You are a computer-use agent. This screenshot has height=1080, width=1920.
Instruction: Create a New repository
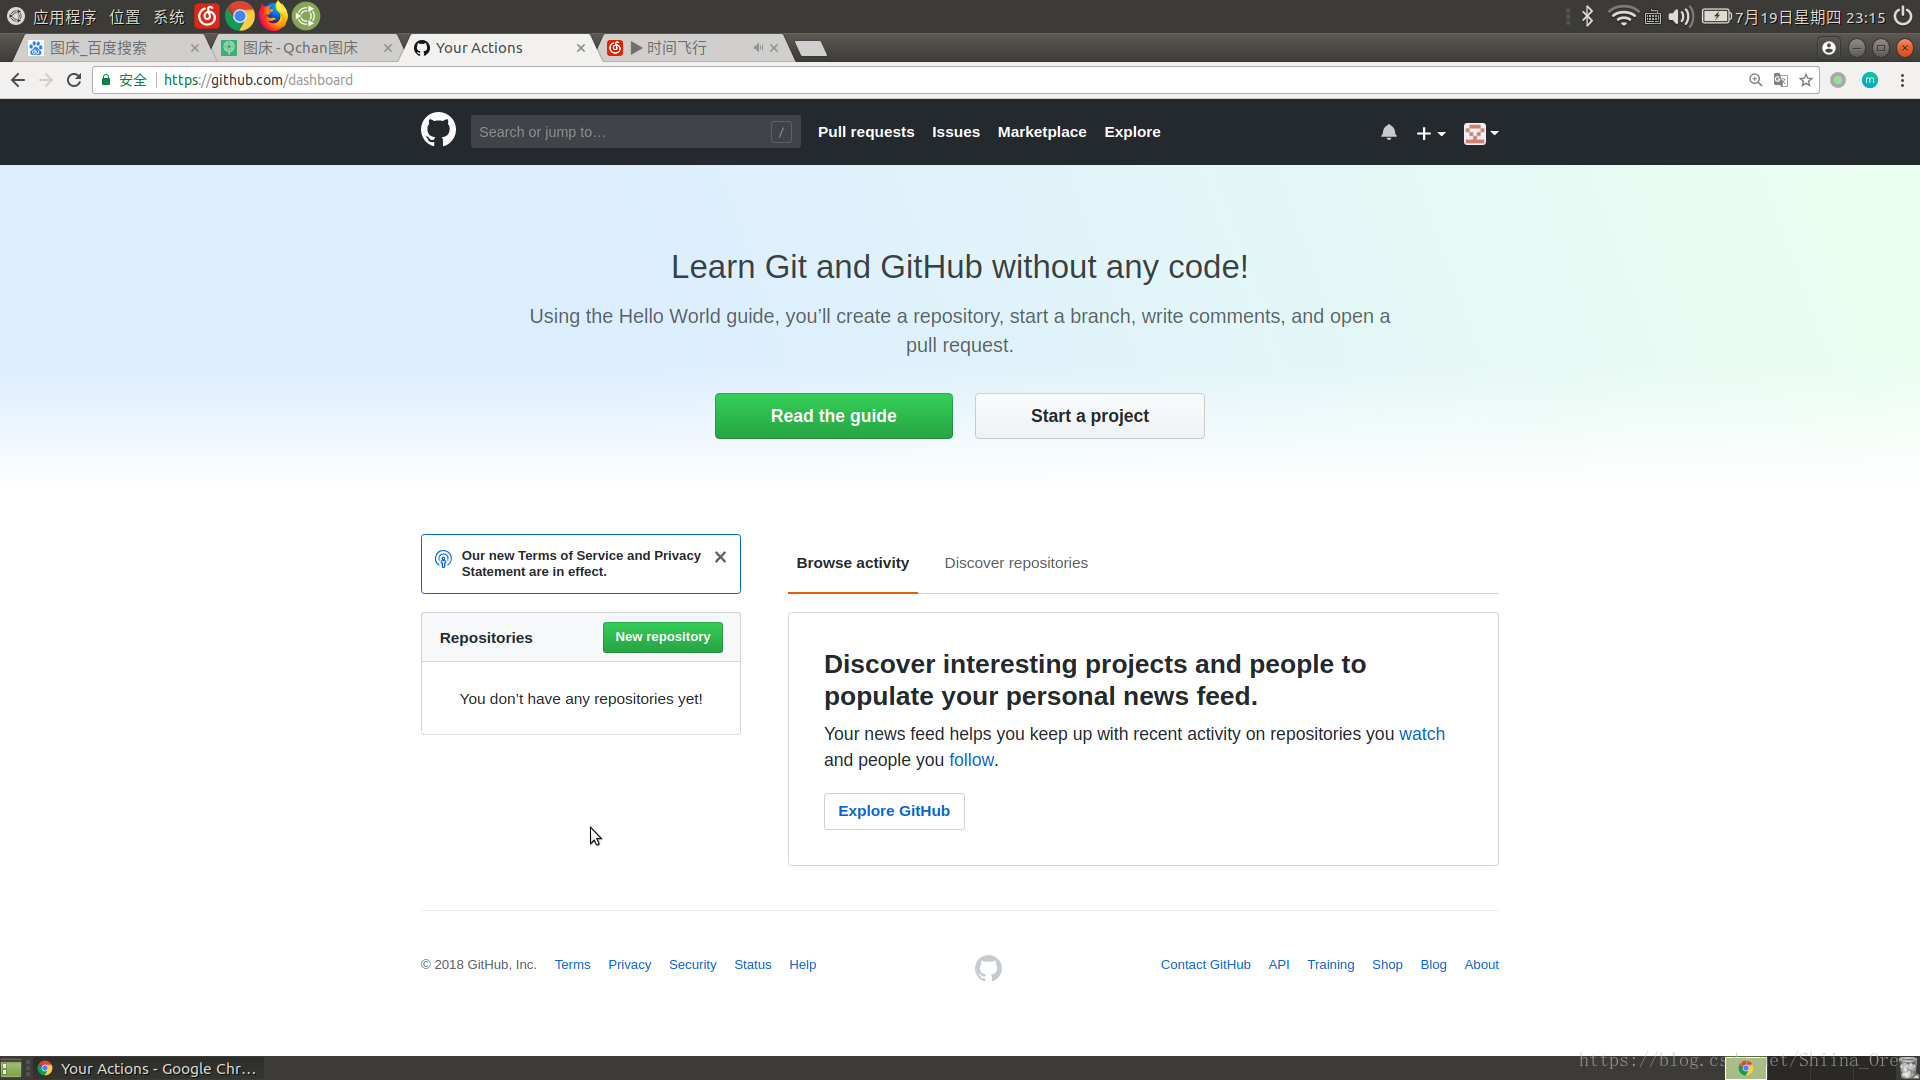[663, 637]
